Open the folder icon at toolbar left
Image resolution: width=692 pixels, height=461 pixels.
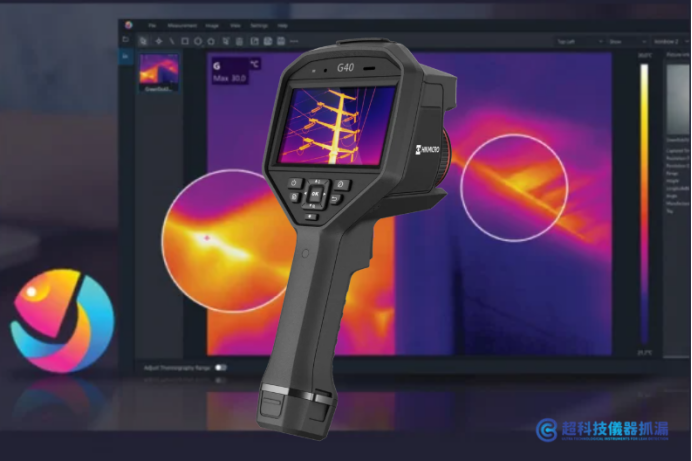point(126,40)
